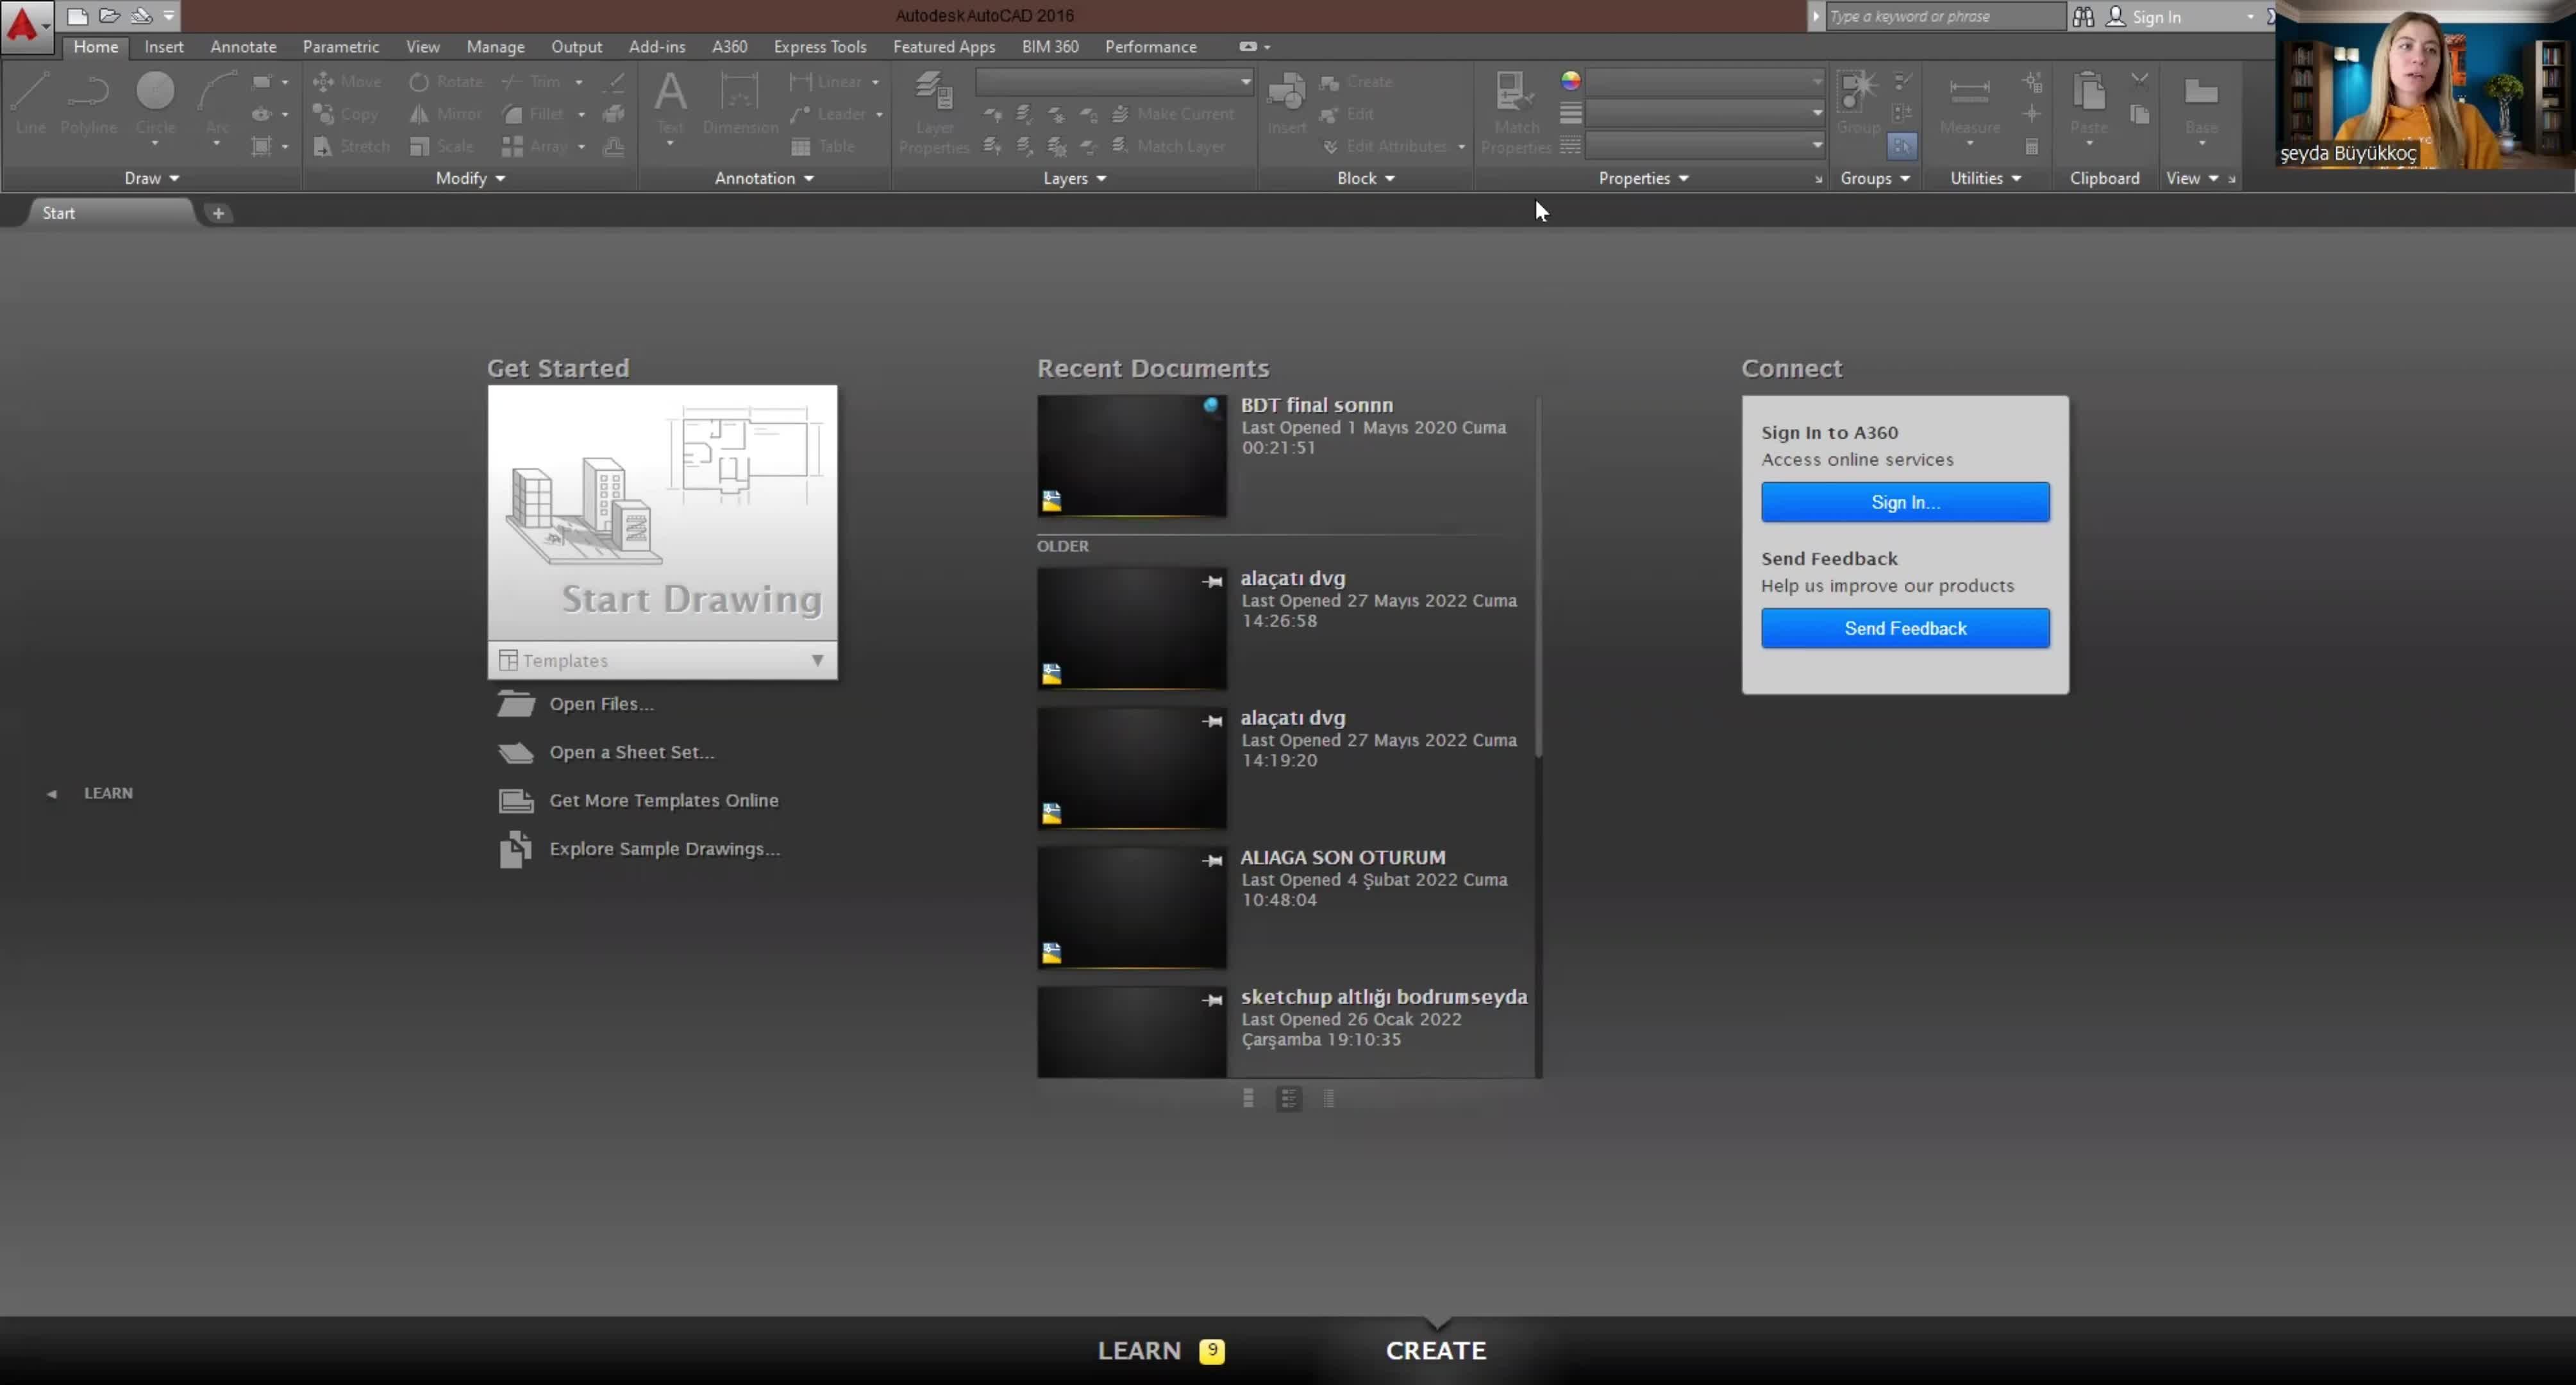The image size is (2576, 1385).
Task: Click the Explore Sample Drawings icon
Action: click(516, 849)
